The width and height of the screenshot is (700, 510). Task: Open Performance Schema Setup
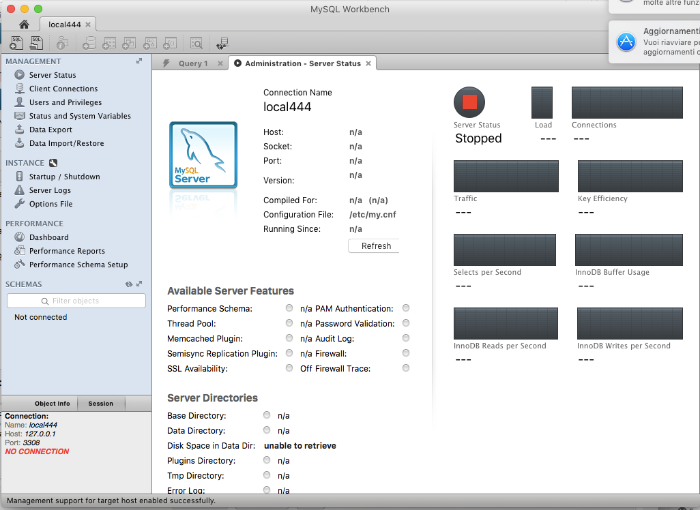tap(79, 264)
